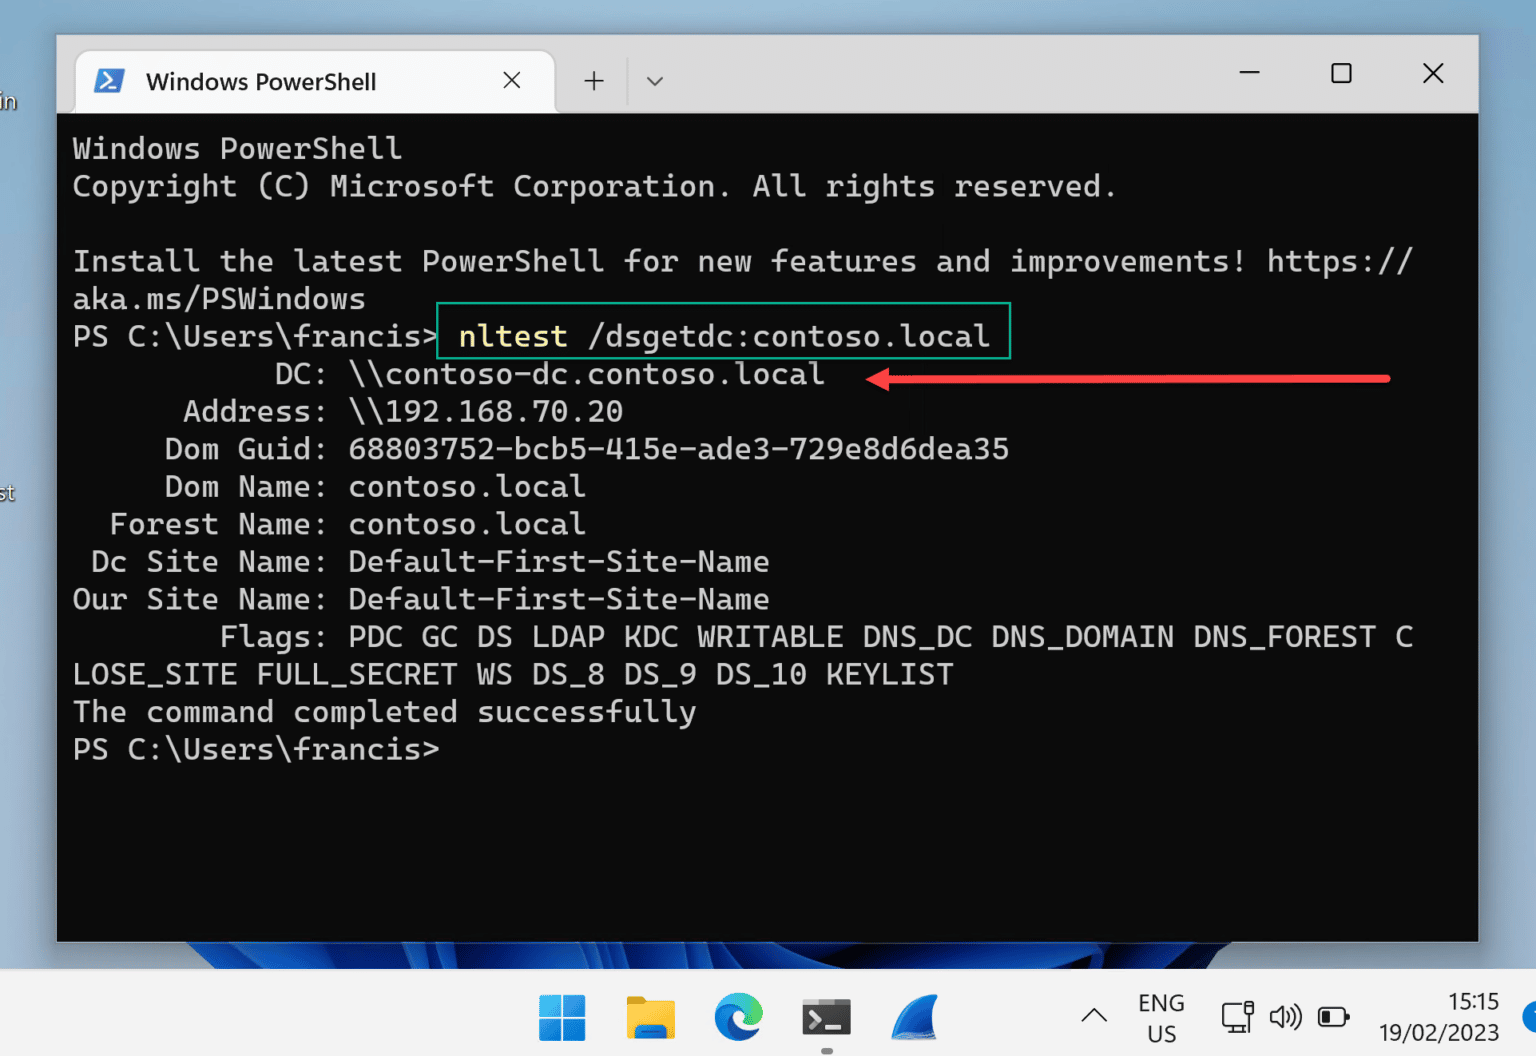Close the Windows PowerShell tab
1536x1056 pixels.
tap(512, 80)
